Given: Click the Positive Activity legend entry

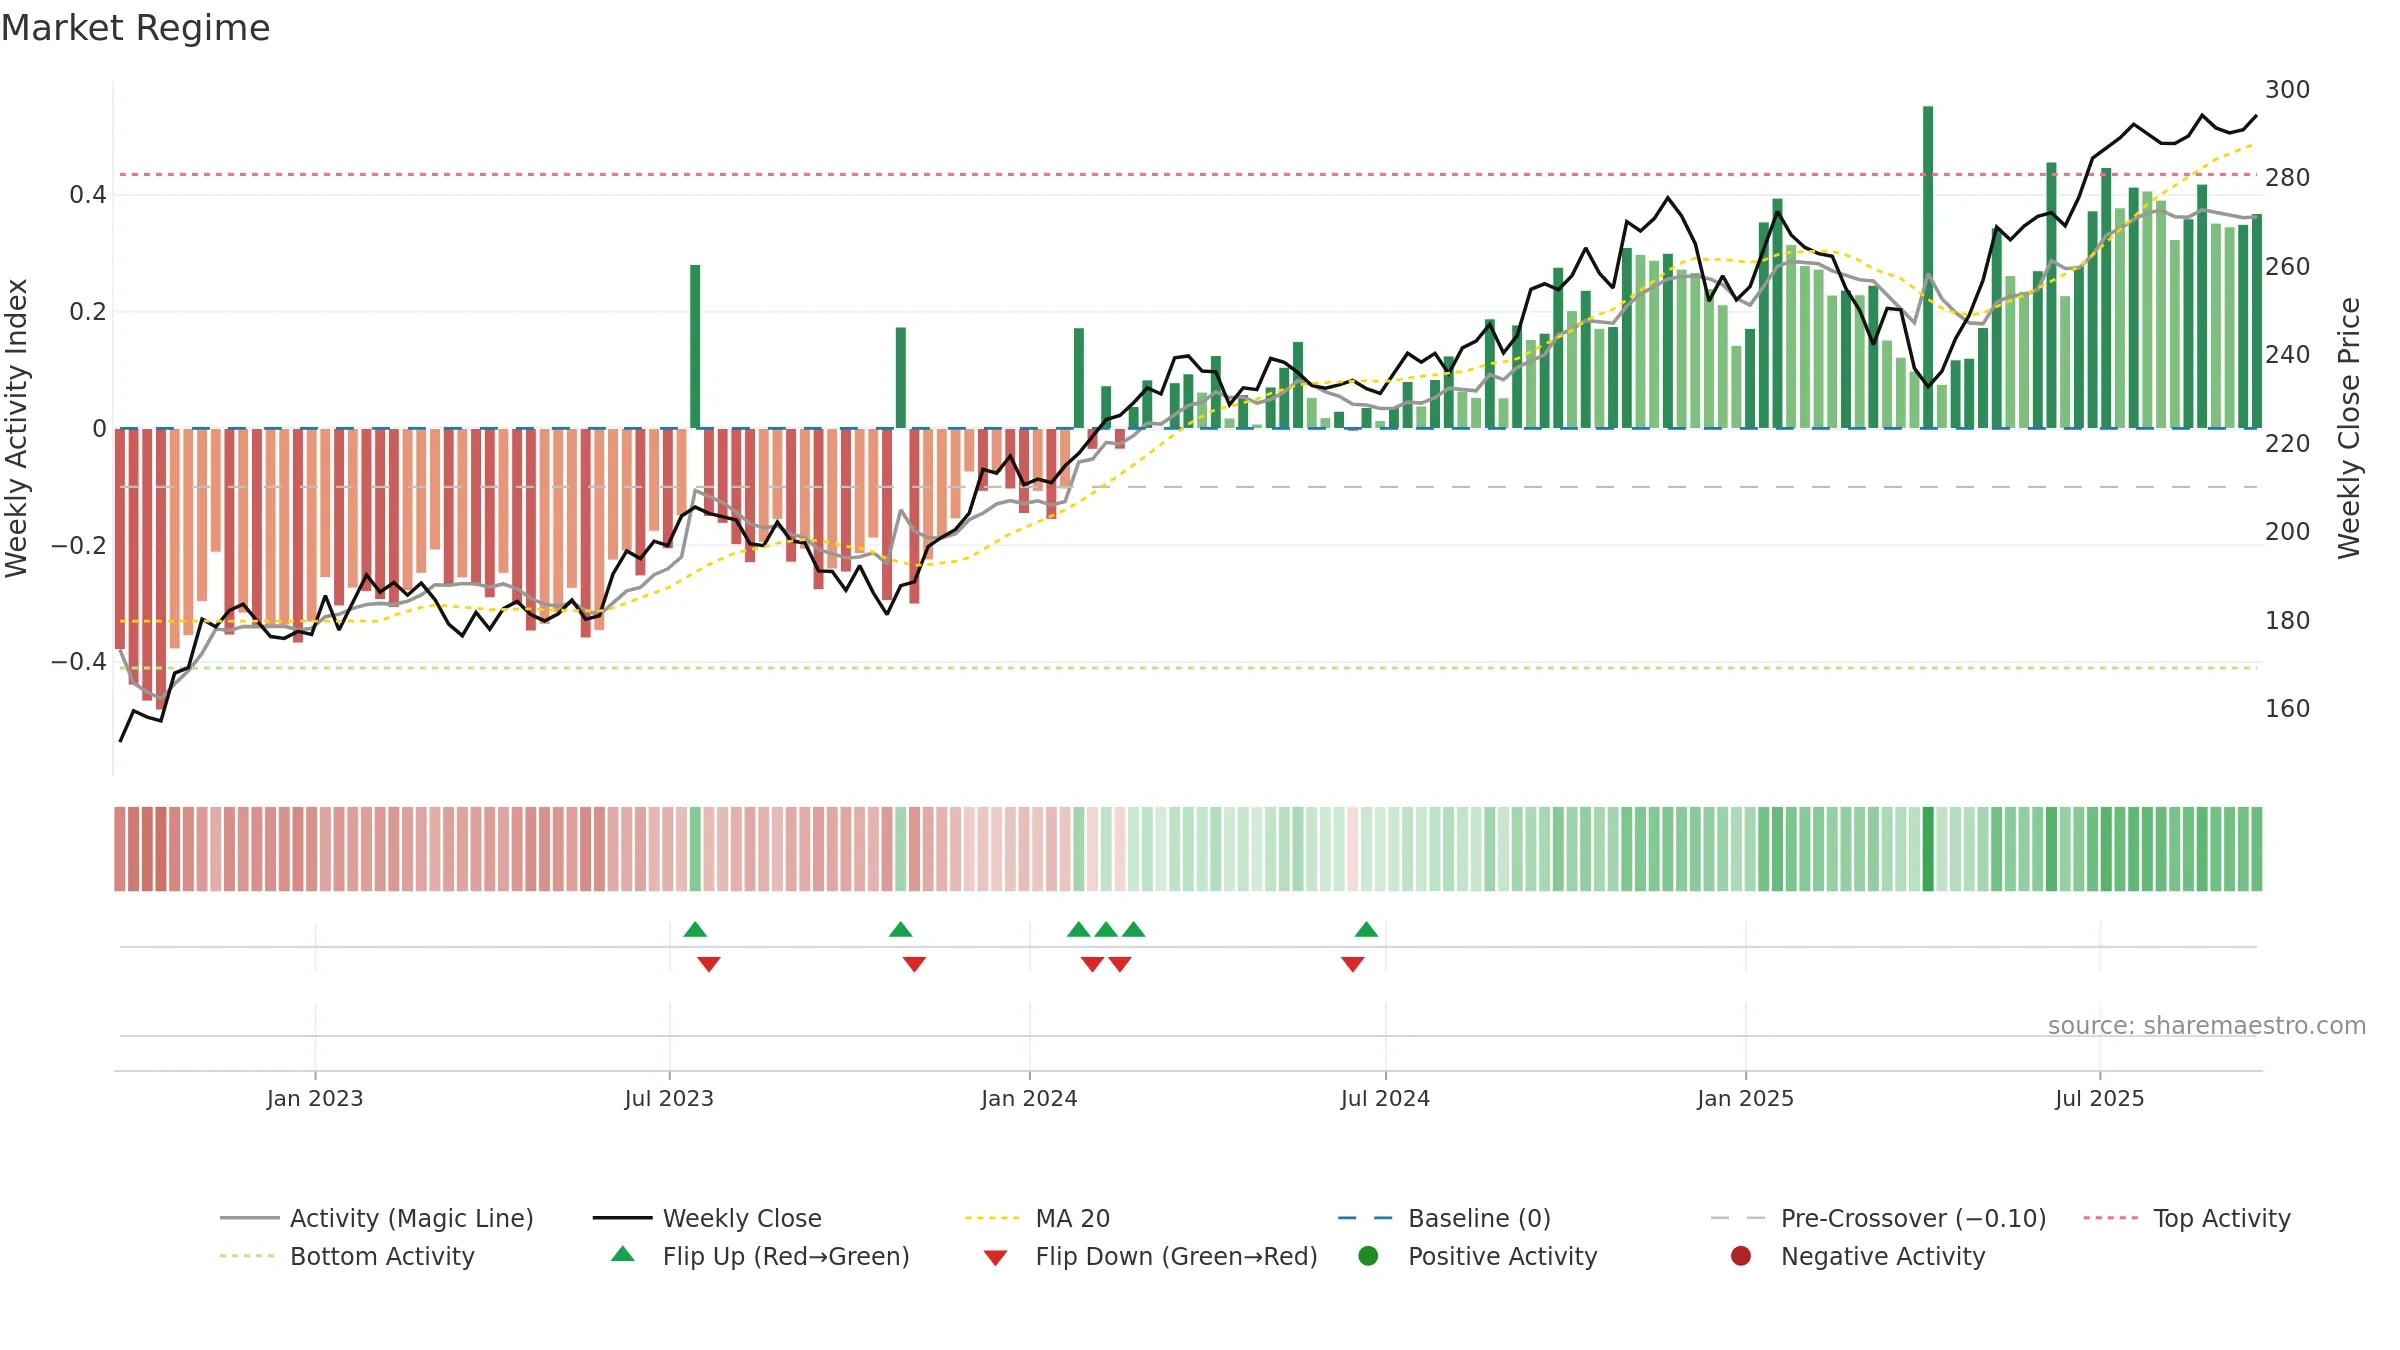Looking at the screenshot, I should click(1478, 1256).
